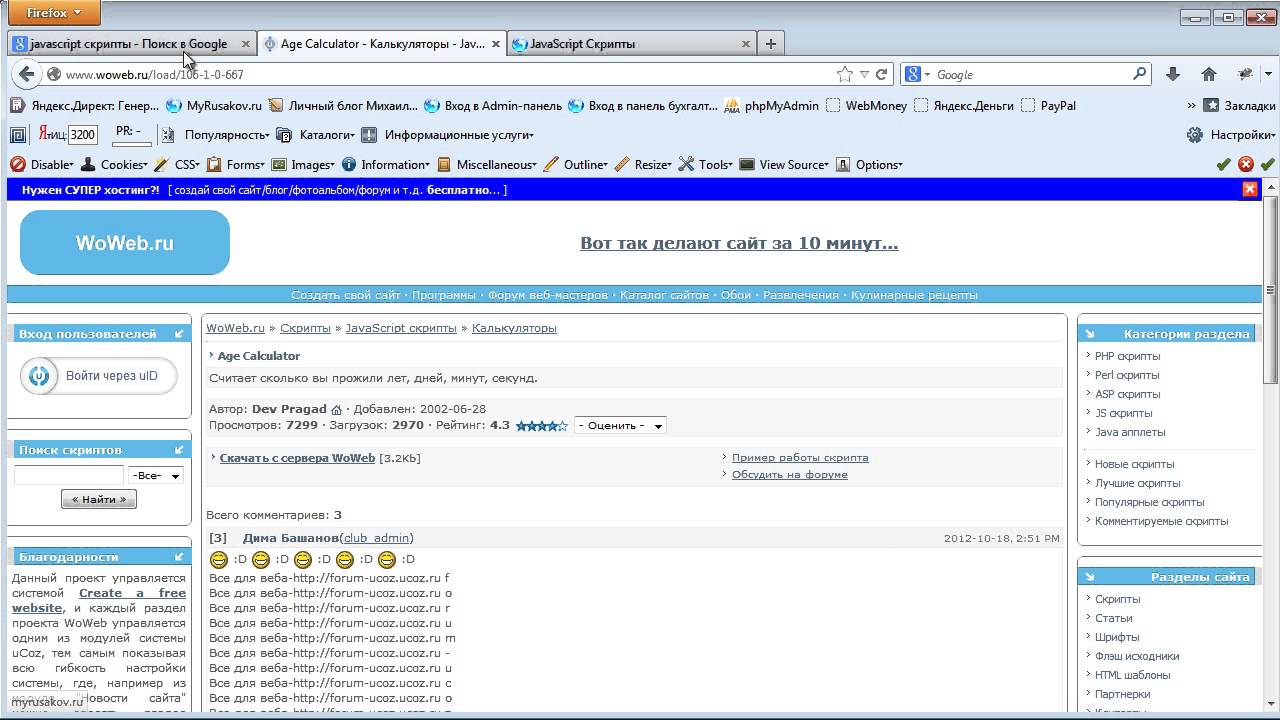1280x720 pixels.
Task: Open the club_admin user link
Action: 377,538
